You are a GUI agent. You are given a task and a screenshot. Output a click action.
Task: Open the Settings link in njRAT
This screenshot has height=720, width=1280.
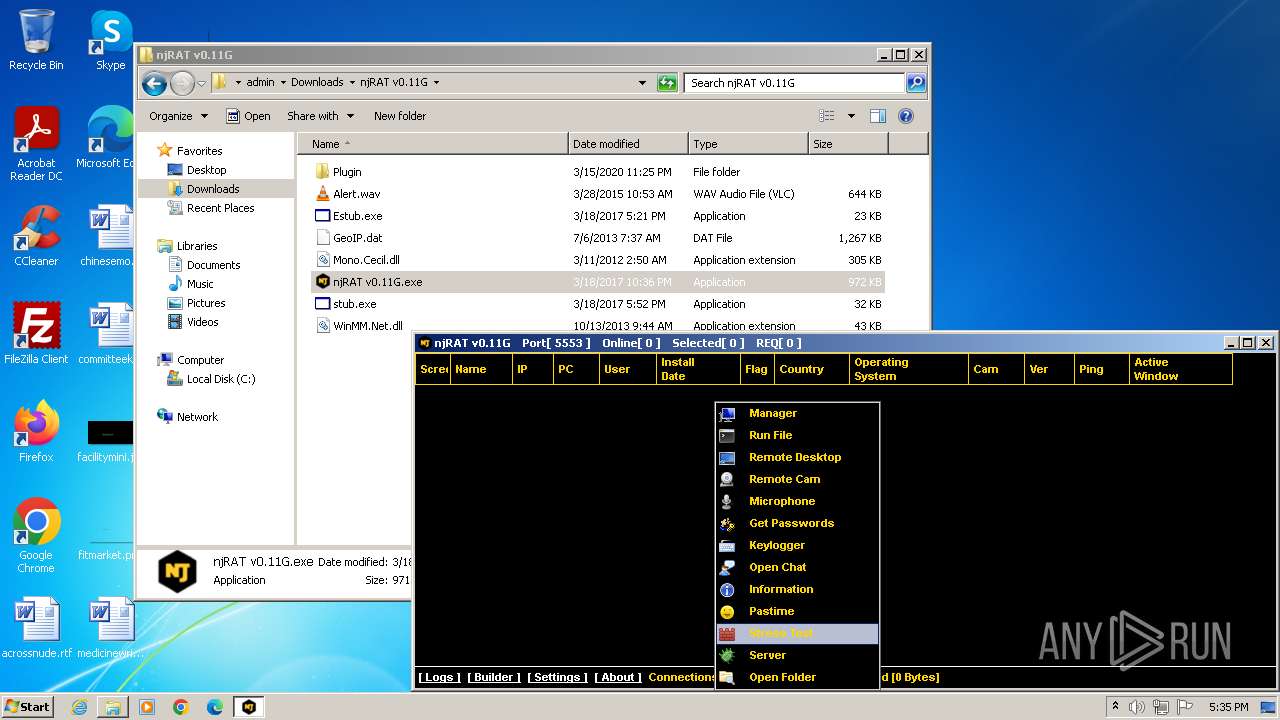557,677
